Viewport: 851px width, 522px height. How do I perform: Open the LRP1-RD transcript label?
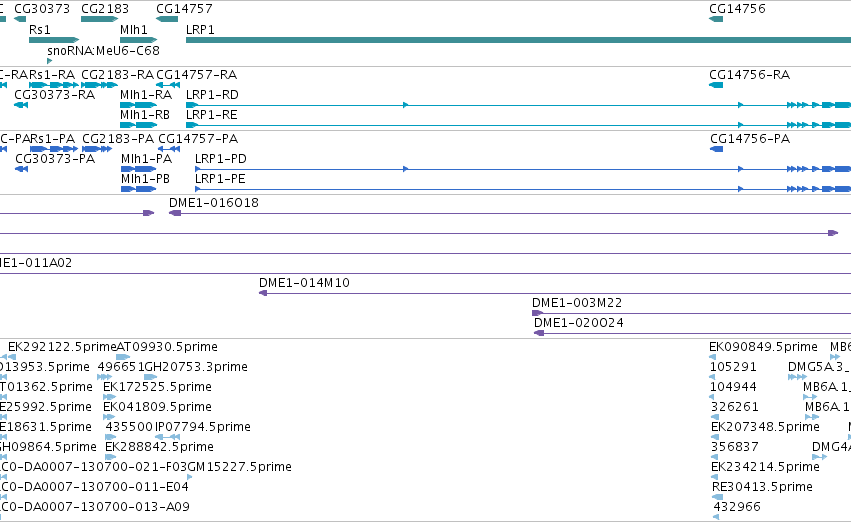212,94
